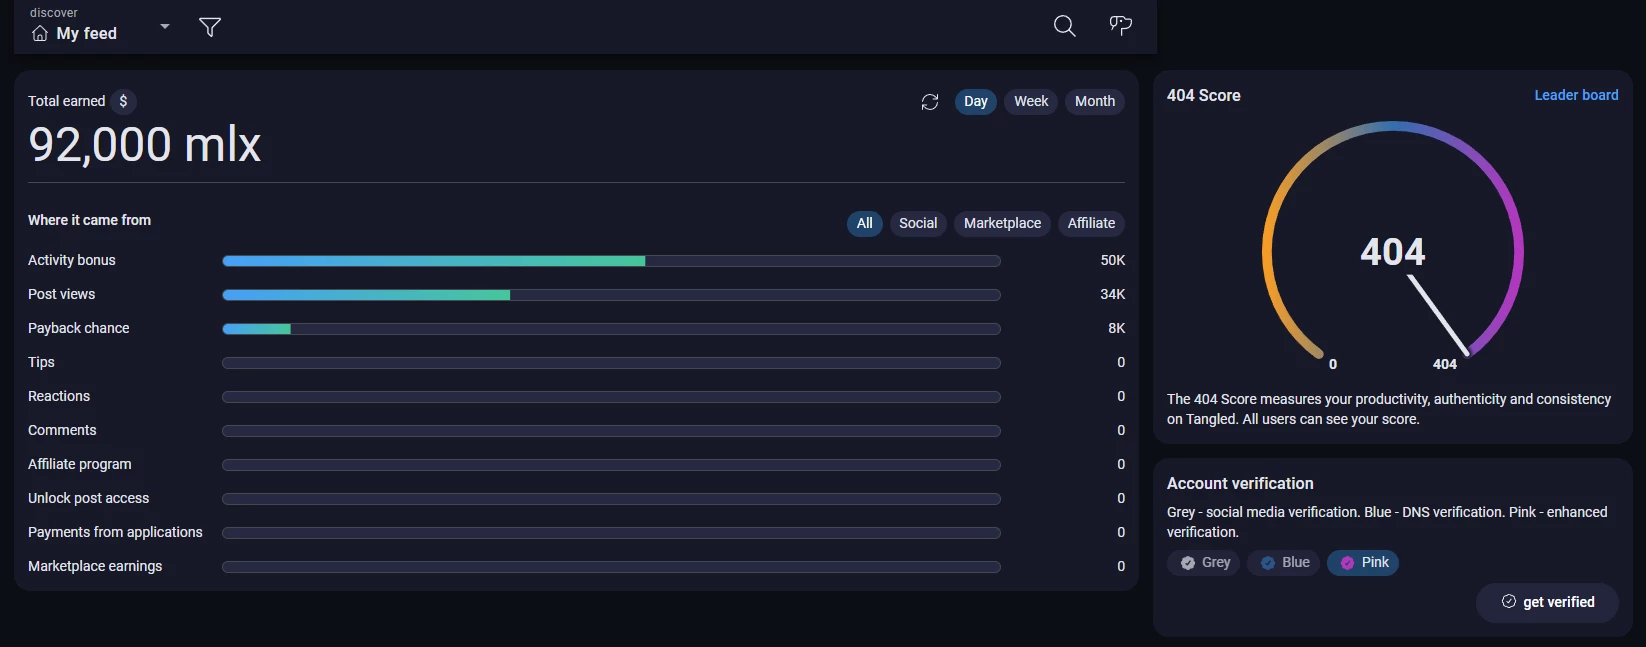Image resolution: width=1646 pixels, height=647 pixels.
Task: Click the Tips empty progress bar
Action: tap(611, 363)
